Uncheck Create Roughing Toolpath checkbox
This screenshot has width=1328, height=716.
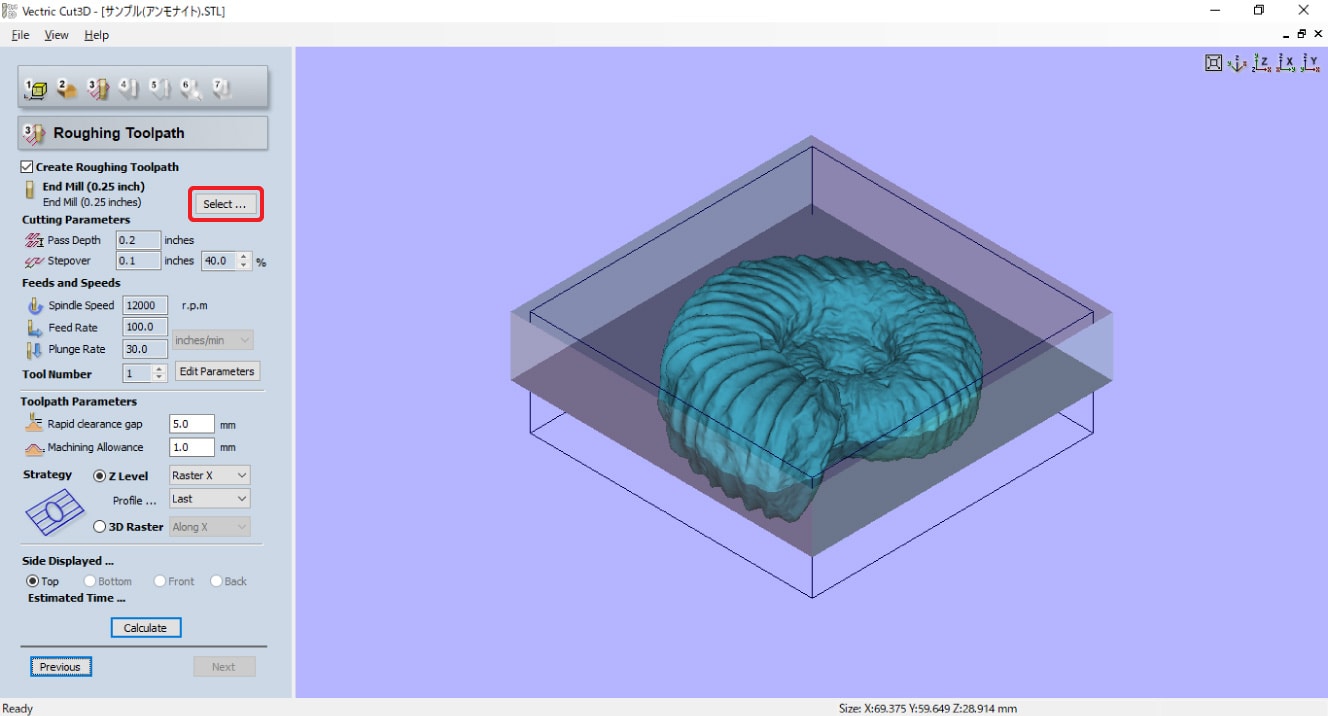coord(27,167)
